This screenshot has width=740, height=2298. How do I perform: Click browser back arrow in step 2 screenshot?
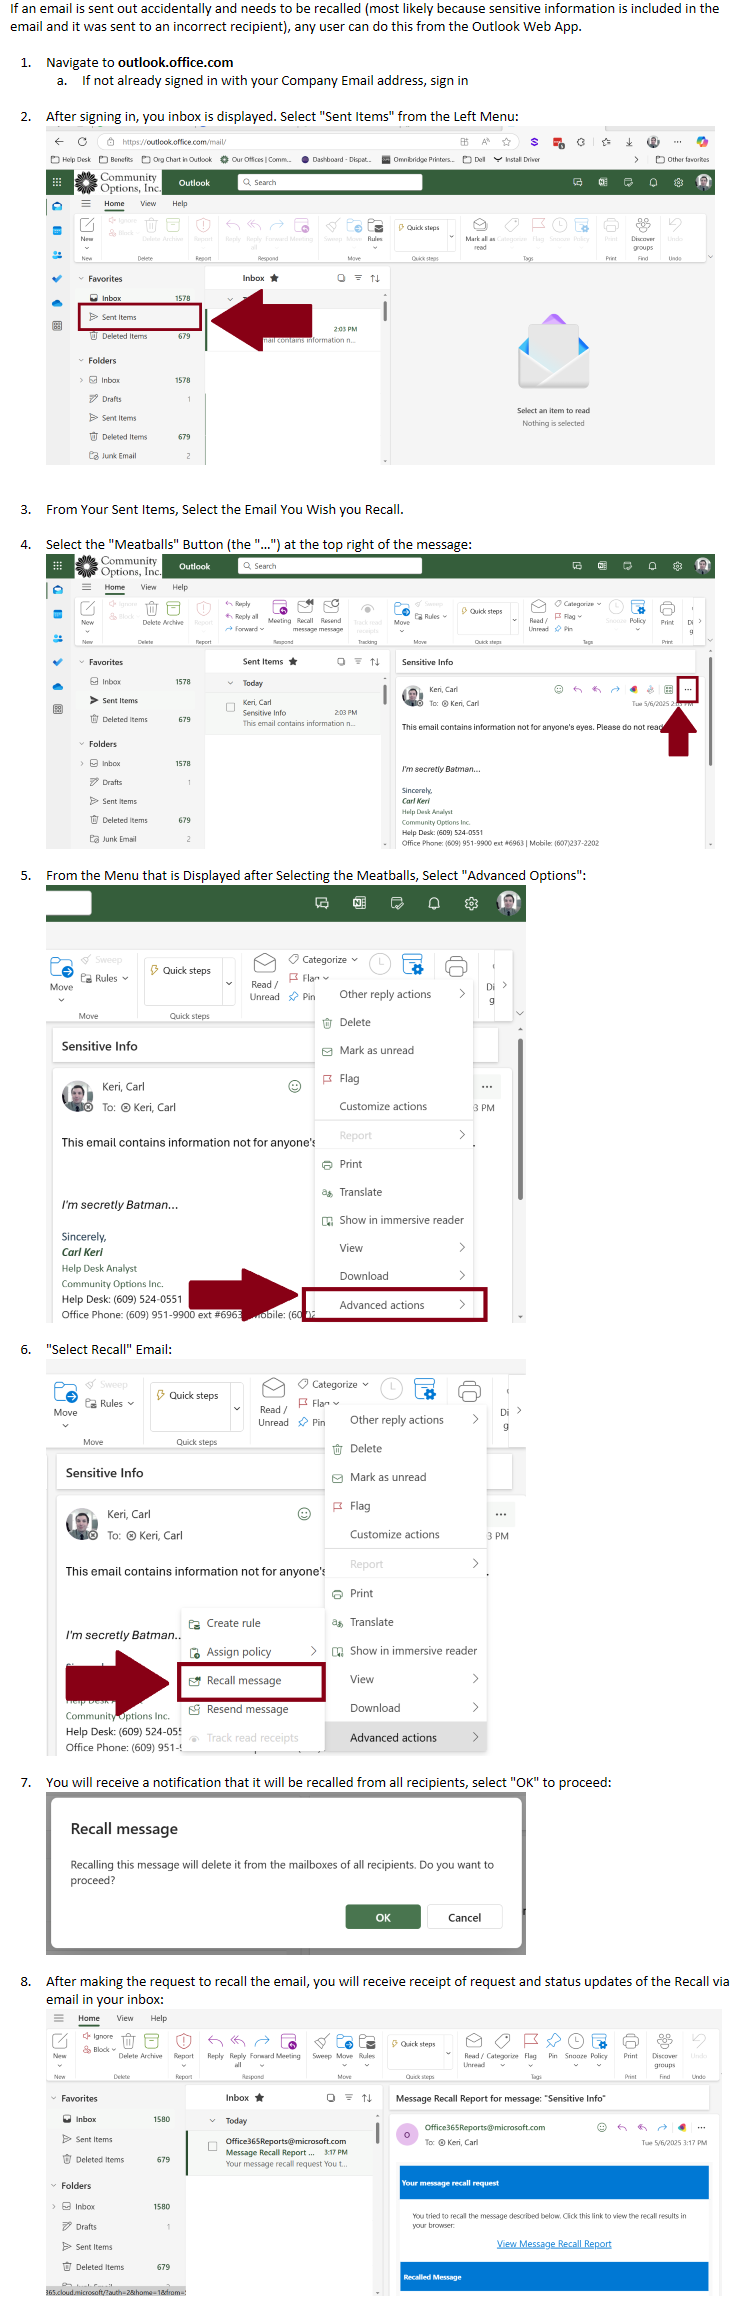click(x=58, y=142)
